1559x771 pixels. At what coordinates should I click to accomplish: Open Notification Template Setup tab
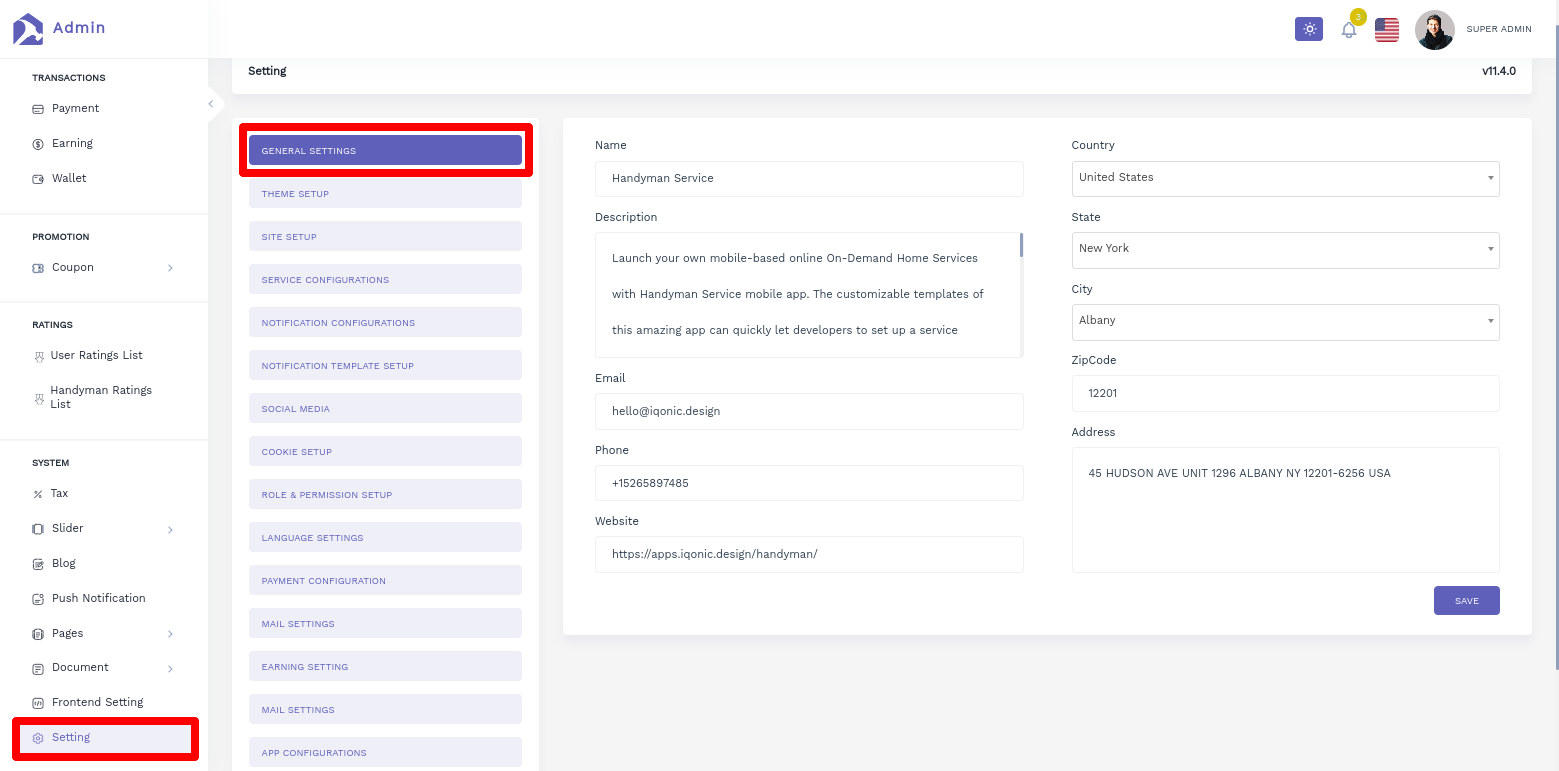pos(385,365)
